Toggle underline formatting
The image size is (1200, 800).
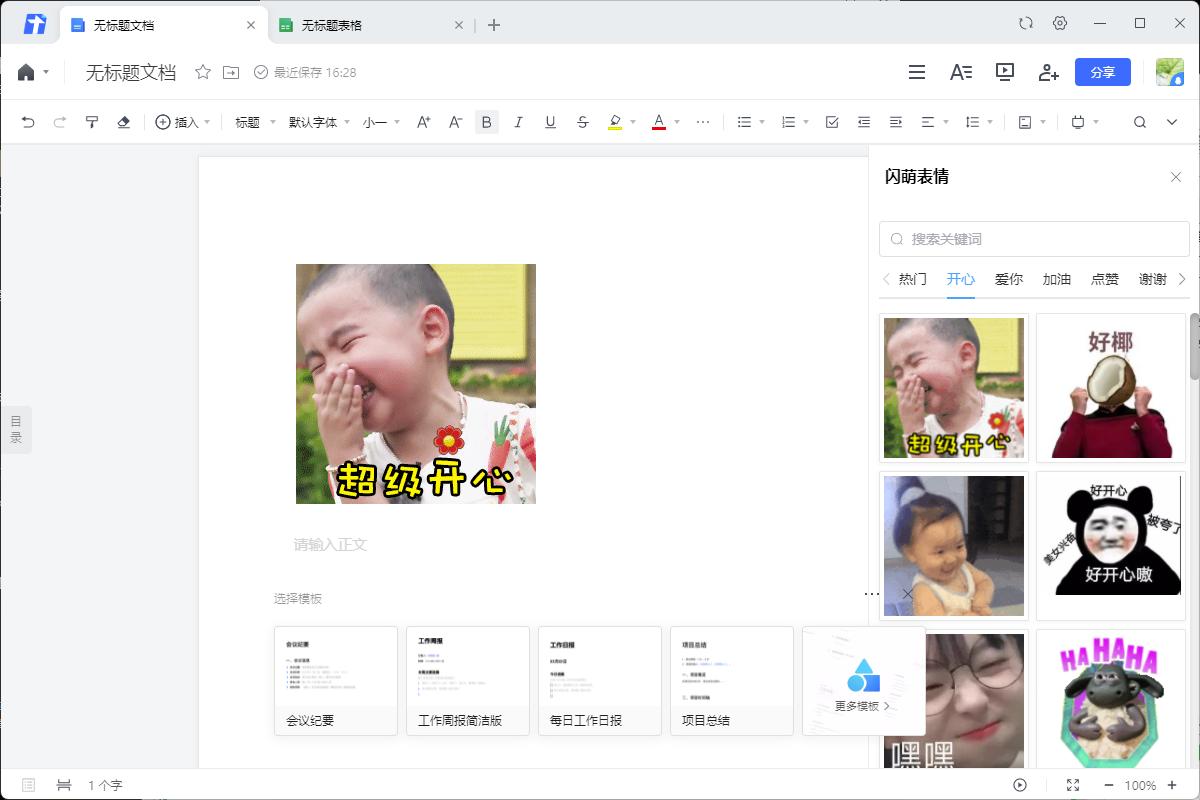(x=551, y=121)
